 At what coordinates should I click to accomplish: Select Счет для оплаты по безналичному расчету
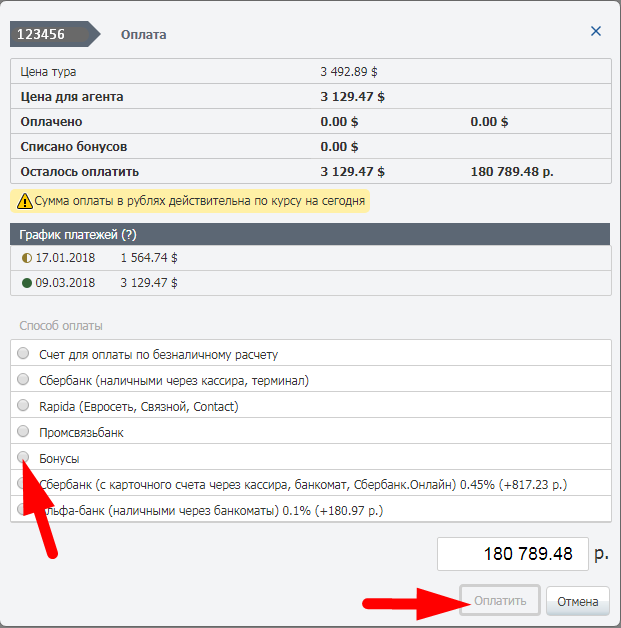[x=23, y=354]
